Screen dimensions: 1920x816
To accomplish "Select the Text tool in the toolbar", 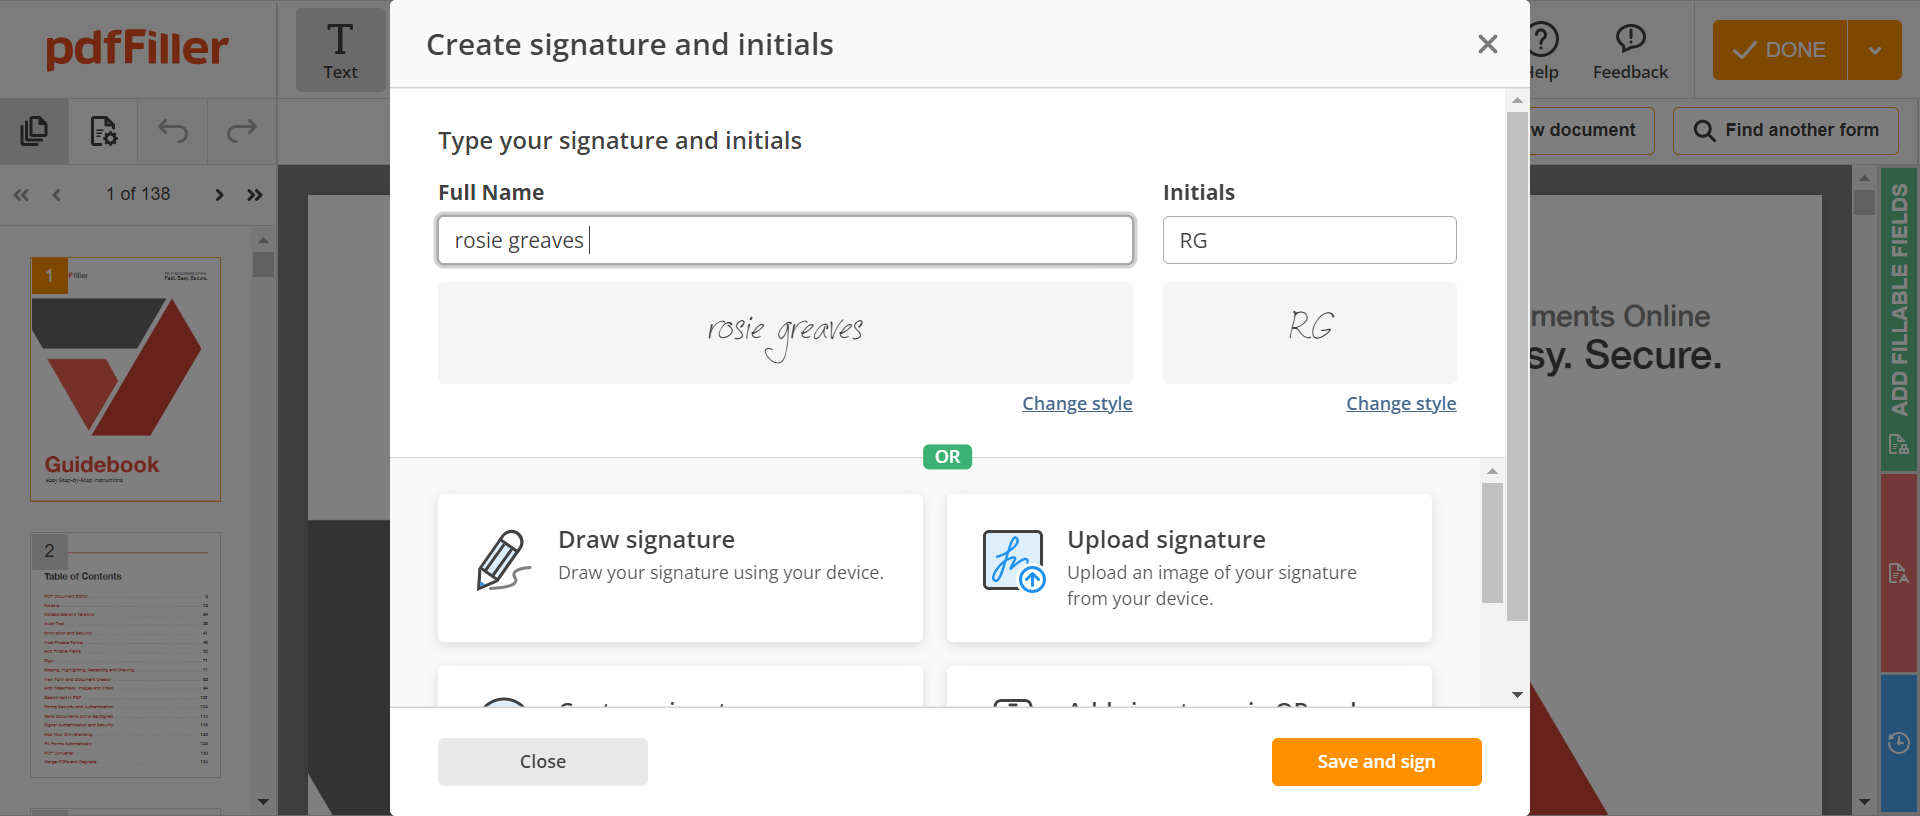I will click(340, 50).
